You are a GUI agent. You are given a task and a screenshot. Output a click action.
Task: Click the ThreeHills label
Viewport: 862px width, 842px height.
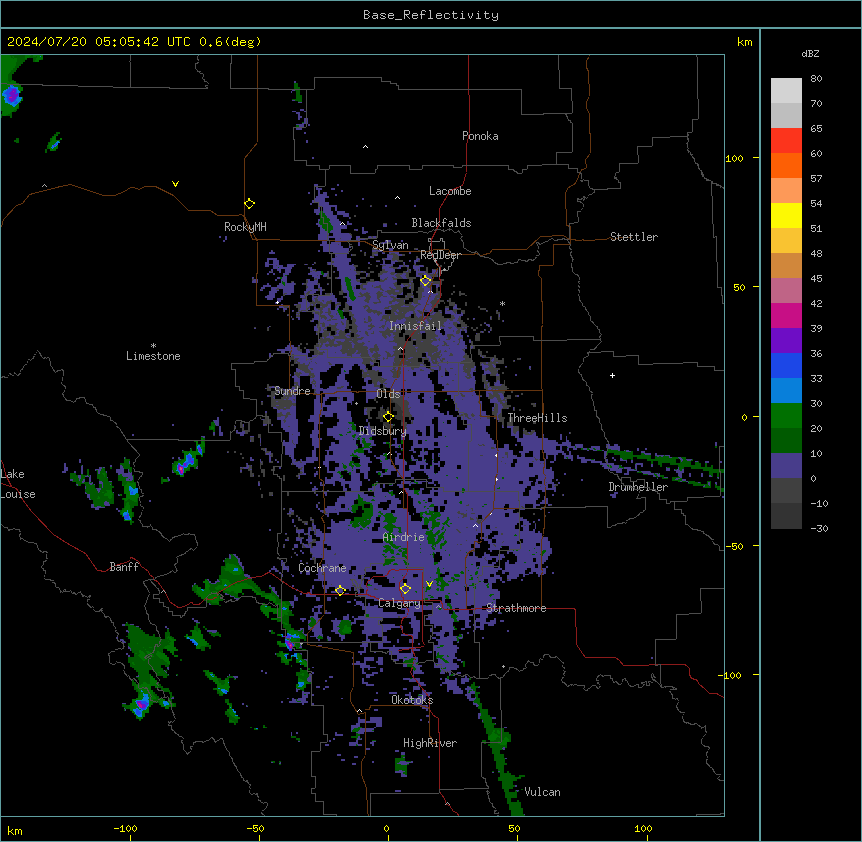pos(537,418)
